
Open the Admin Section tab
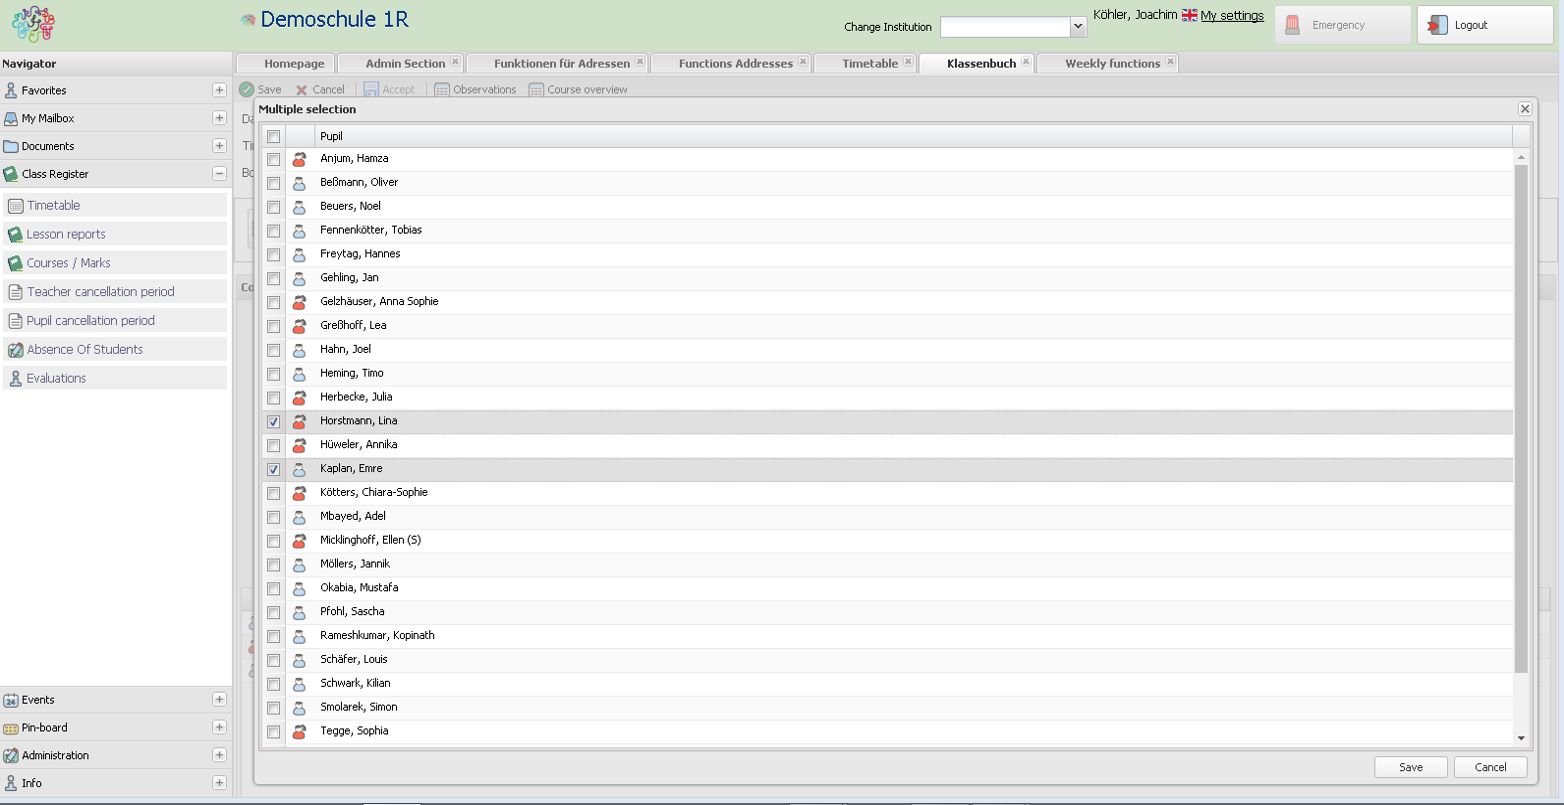404,63
